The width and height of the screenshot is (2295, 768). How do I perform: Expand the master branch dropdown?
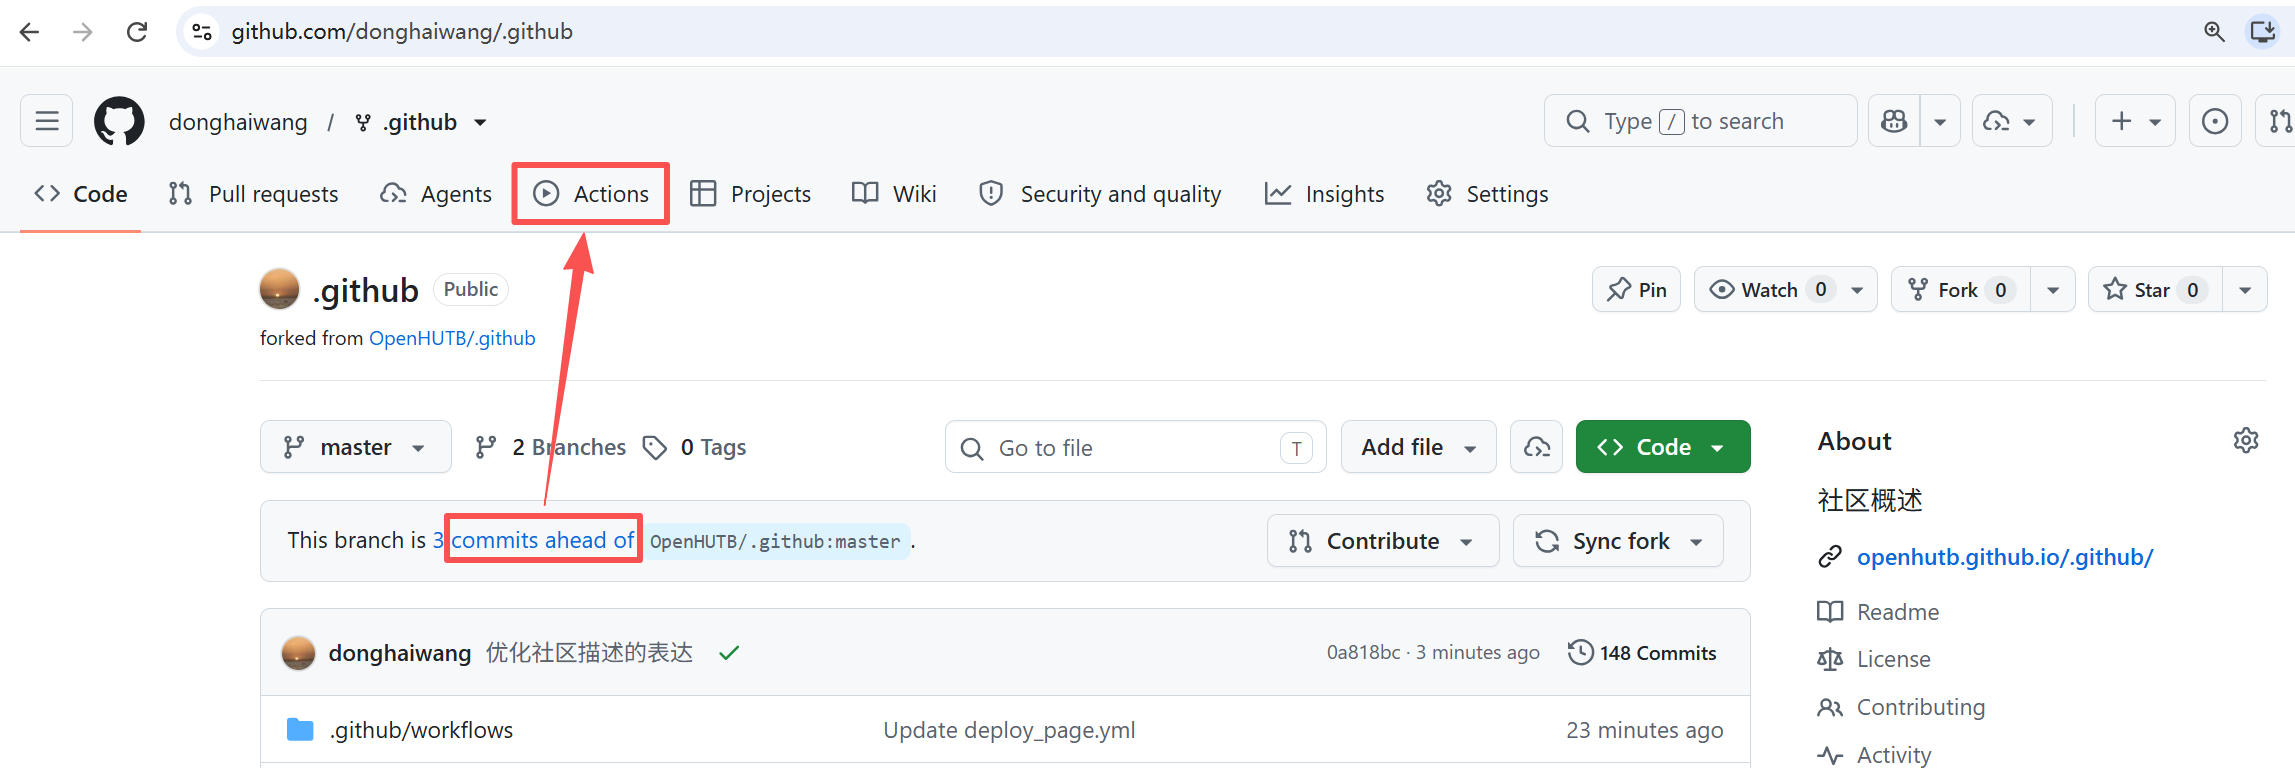tap(355, 447)
